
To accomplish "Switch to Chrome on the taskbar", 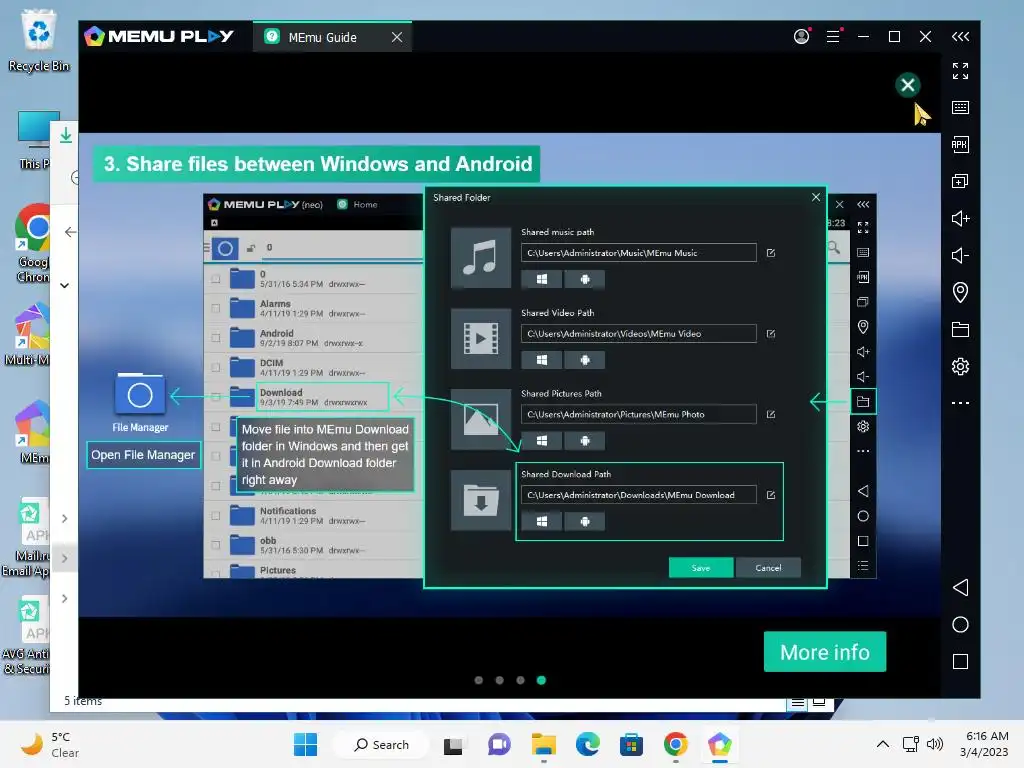I will (675, 744).
